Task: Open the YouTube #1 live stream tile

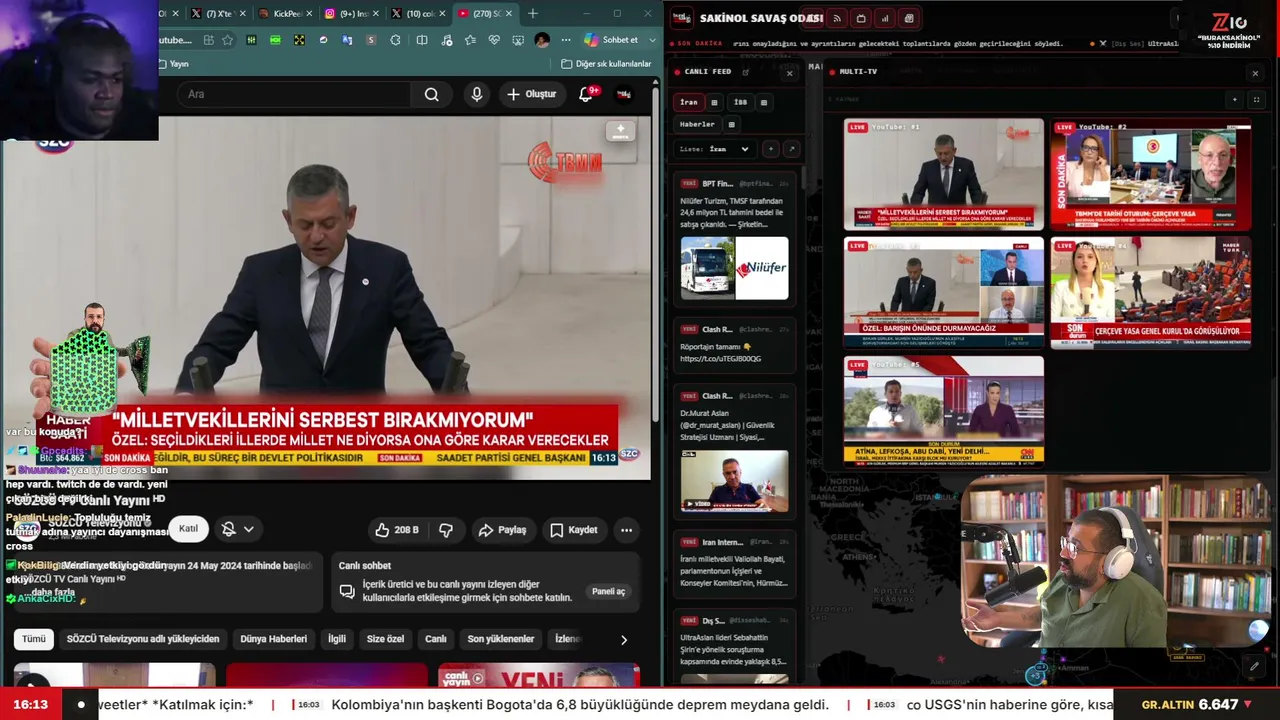Action: click(x=943, y=174)
